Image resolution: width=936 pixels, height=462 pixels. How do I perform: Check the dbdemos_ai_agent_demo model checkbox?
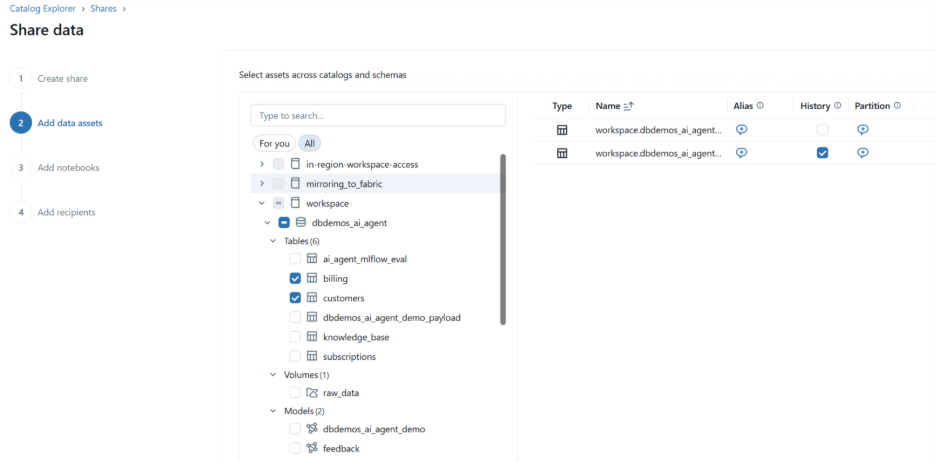coord(295,429)
